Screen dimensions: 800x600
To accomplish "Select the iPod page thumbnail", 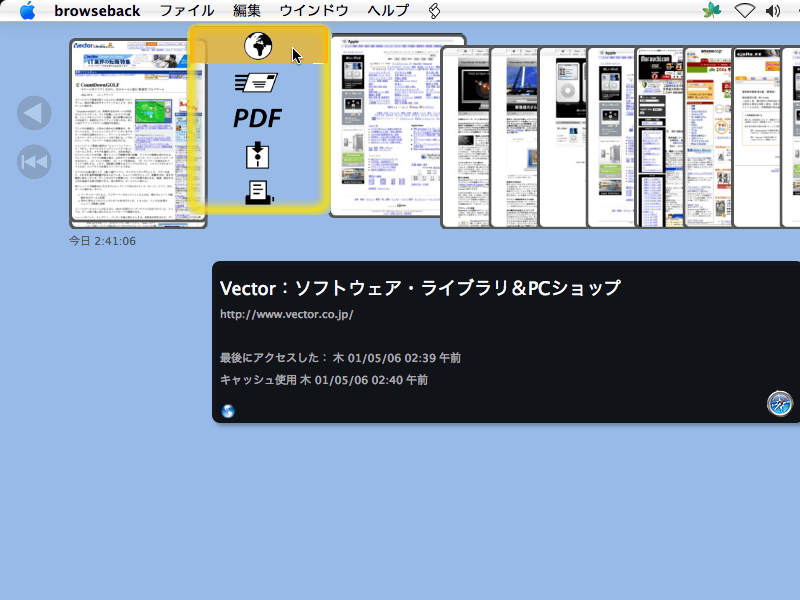I will click(x=563, y=137).
